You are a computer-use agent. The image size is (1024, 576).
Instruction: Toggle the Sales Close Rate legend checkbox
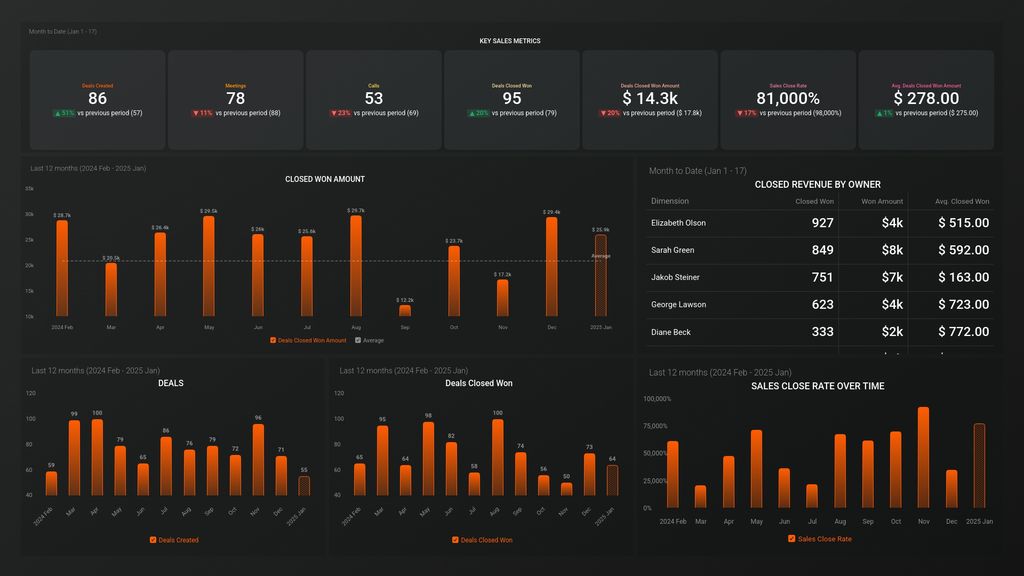point(792,539)
